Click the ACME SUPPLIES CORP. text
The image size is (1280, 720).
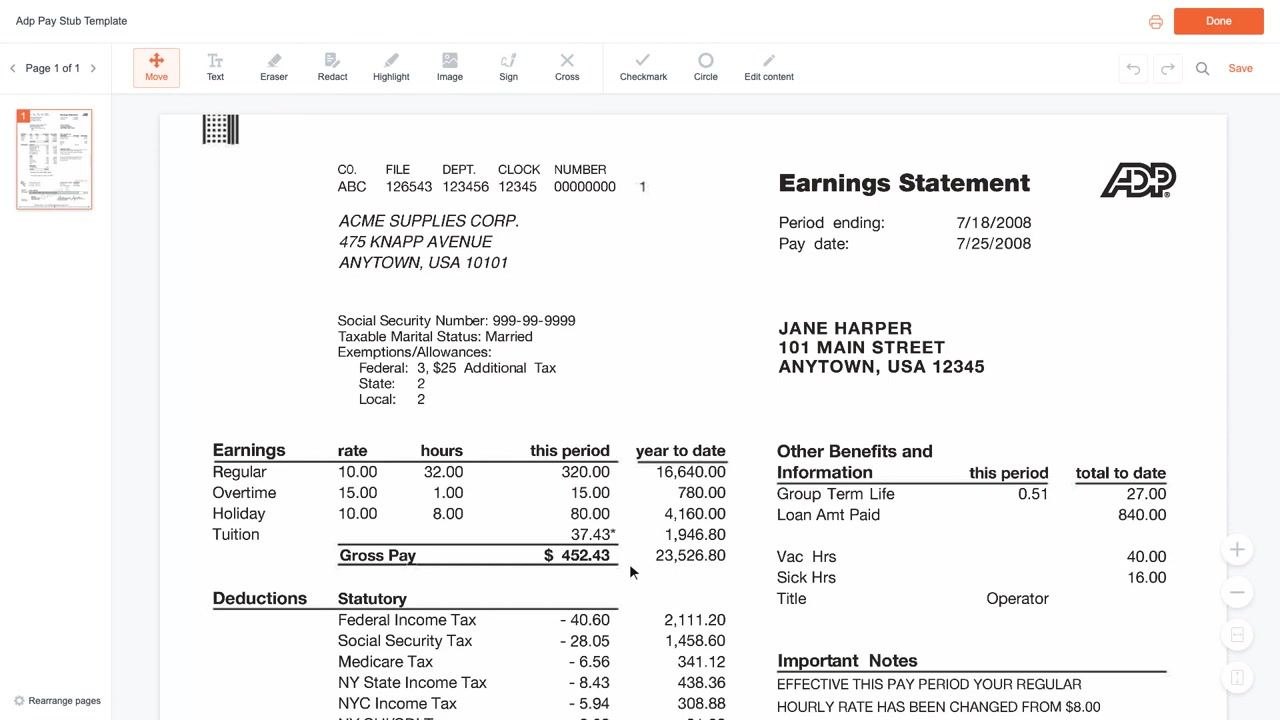click(428, 221)
